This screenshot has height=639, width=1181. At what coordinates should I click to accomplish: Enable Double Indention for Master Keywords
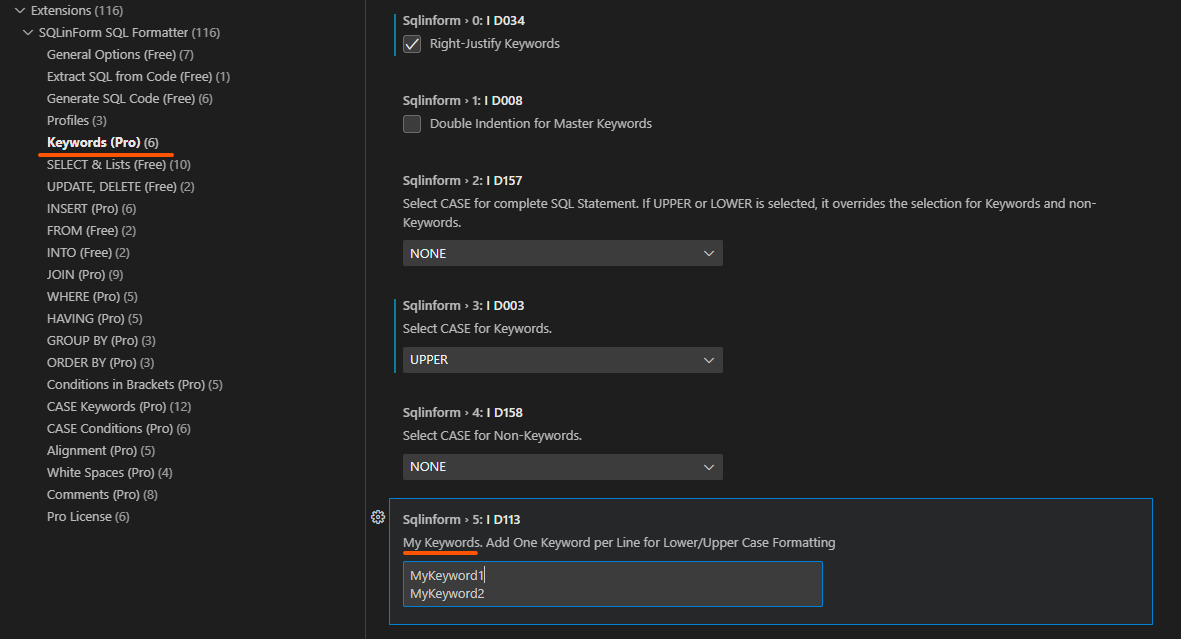pyautogui.click(x=412, y=124)
